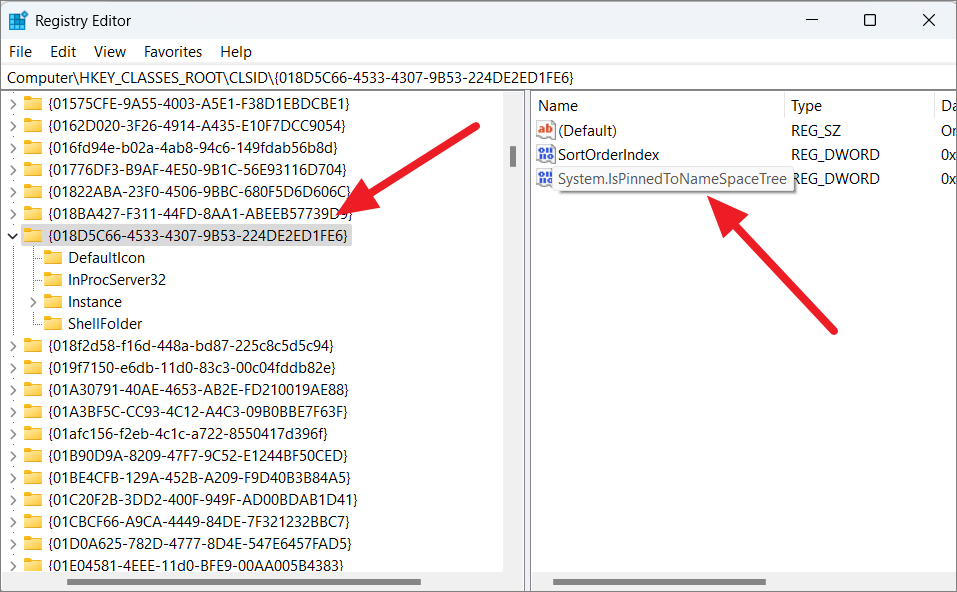Maximize the Registry Editor window
The height and width of the screenshot is (592, 957).
870,20
